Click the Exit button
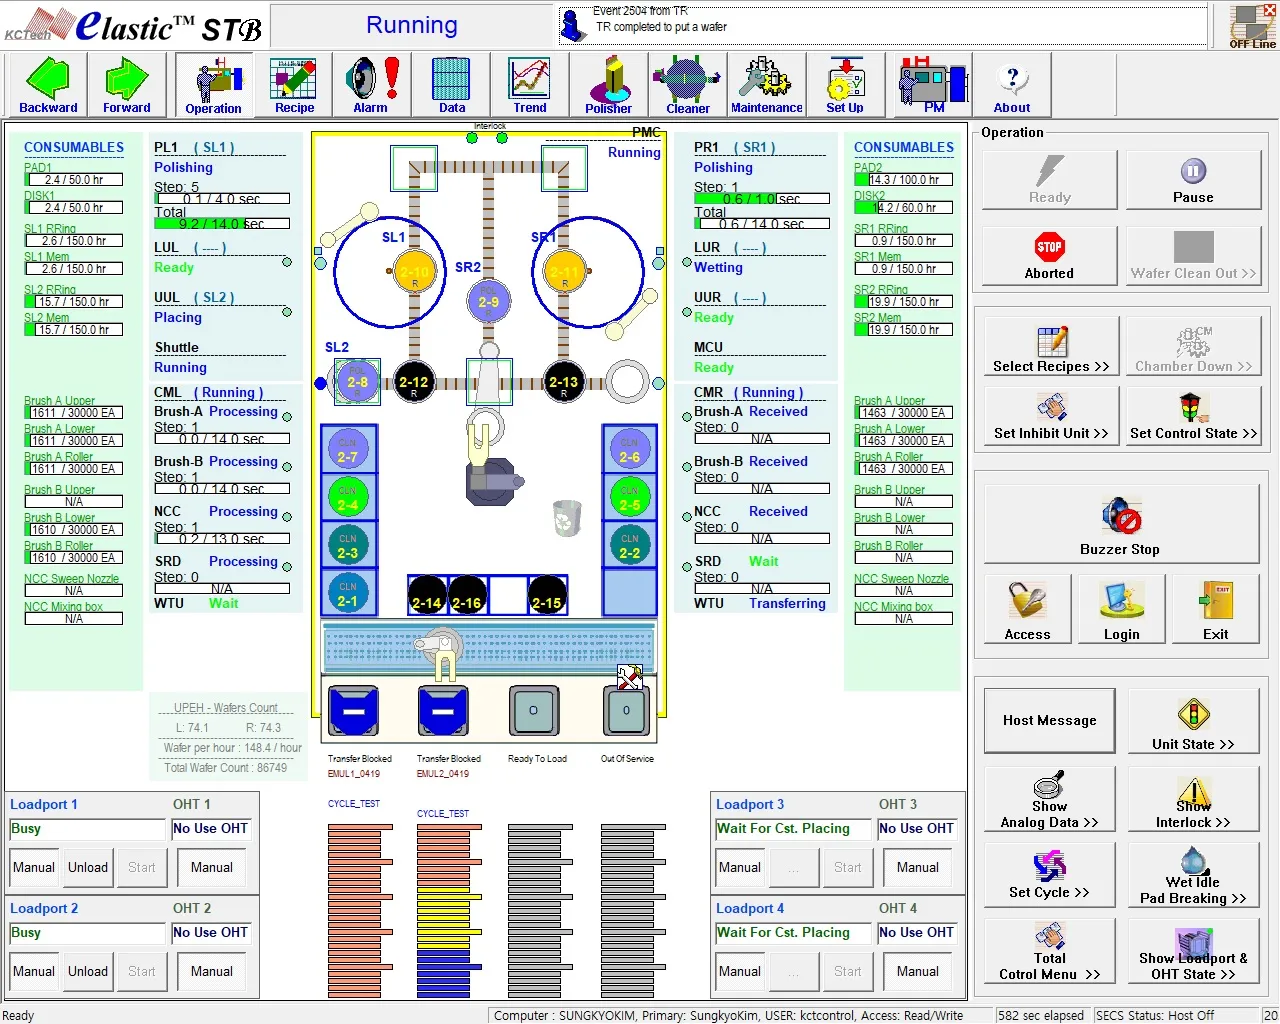This screenshot has width=1280, height=1024. pyautogui.click(x=1215, y=610)
